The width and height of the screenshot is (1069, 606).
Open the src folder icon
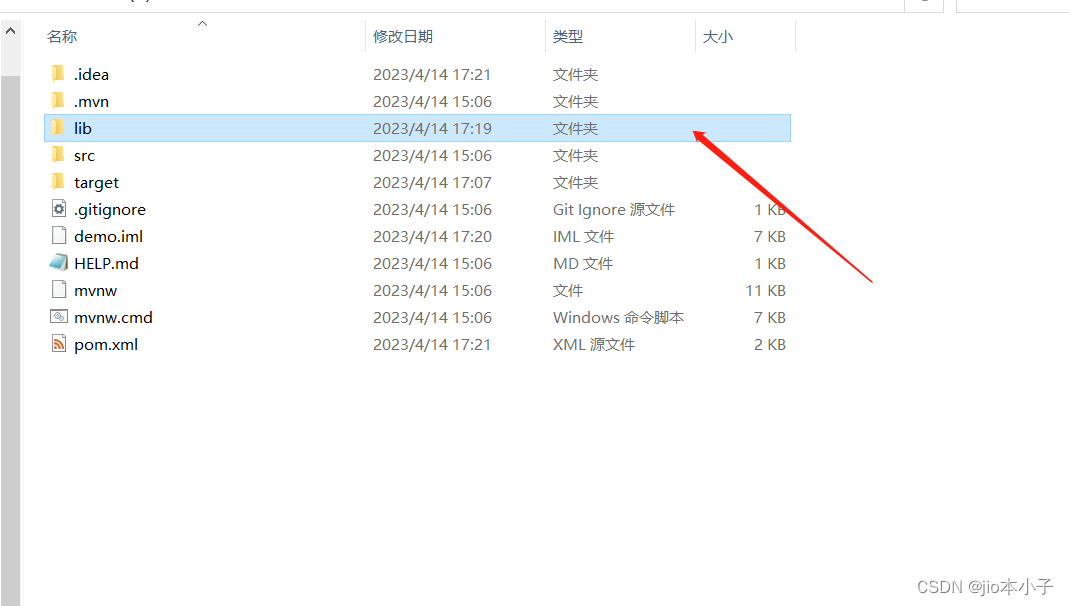tap(58, 155)
